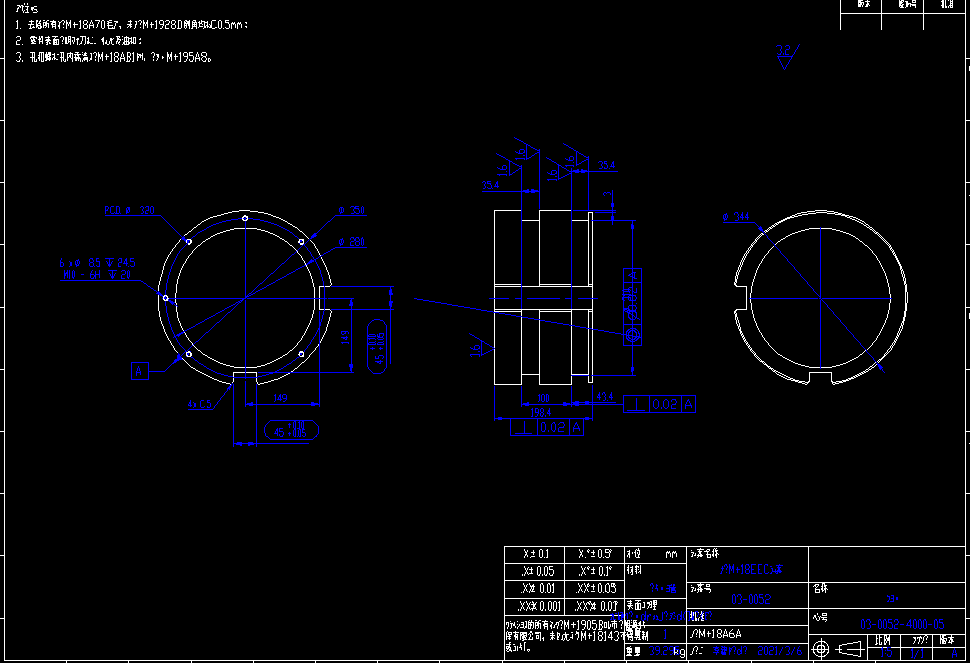Click the 198.4 overall width dimension

[x=542, y=411]
